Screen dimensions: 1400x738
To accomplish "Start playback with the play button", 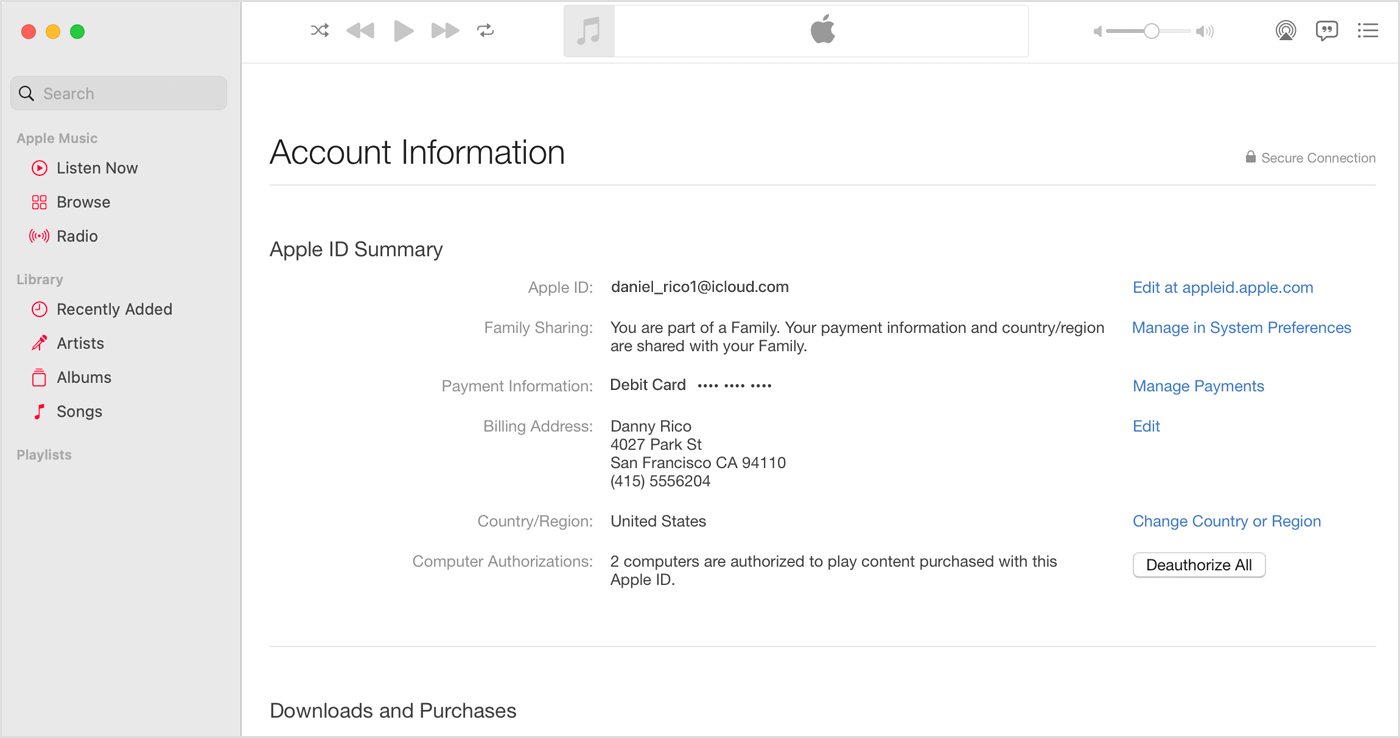I will point(404,31).
